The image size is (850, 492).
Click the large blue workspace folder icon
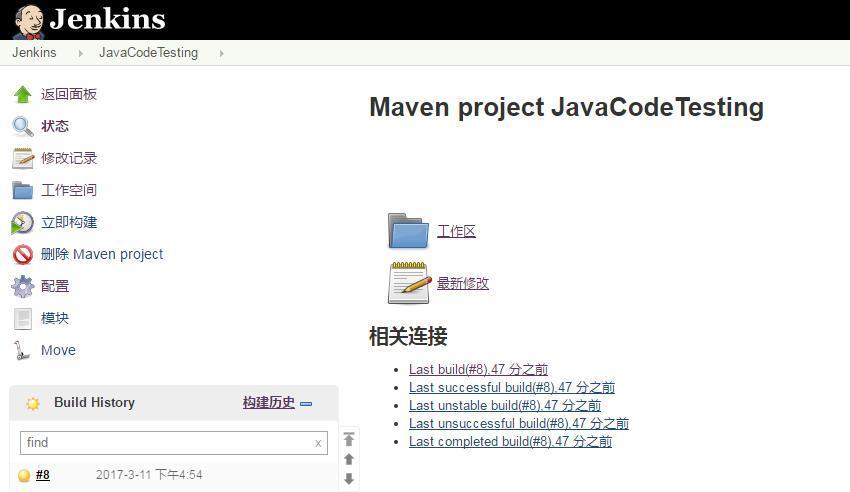408,231
